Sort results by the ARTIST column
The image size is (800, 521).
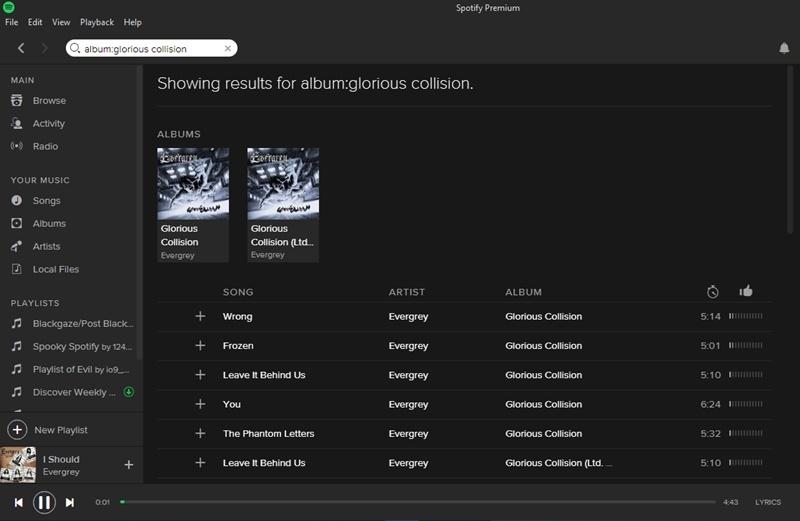pos(406,292)
